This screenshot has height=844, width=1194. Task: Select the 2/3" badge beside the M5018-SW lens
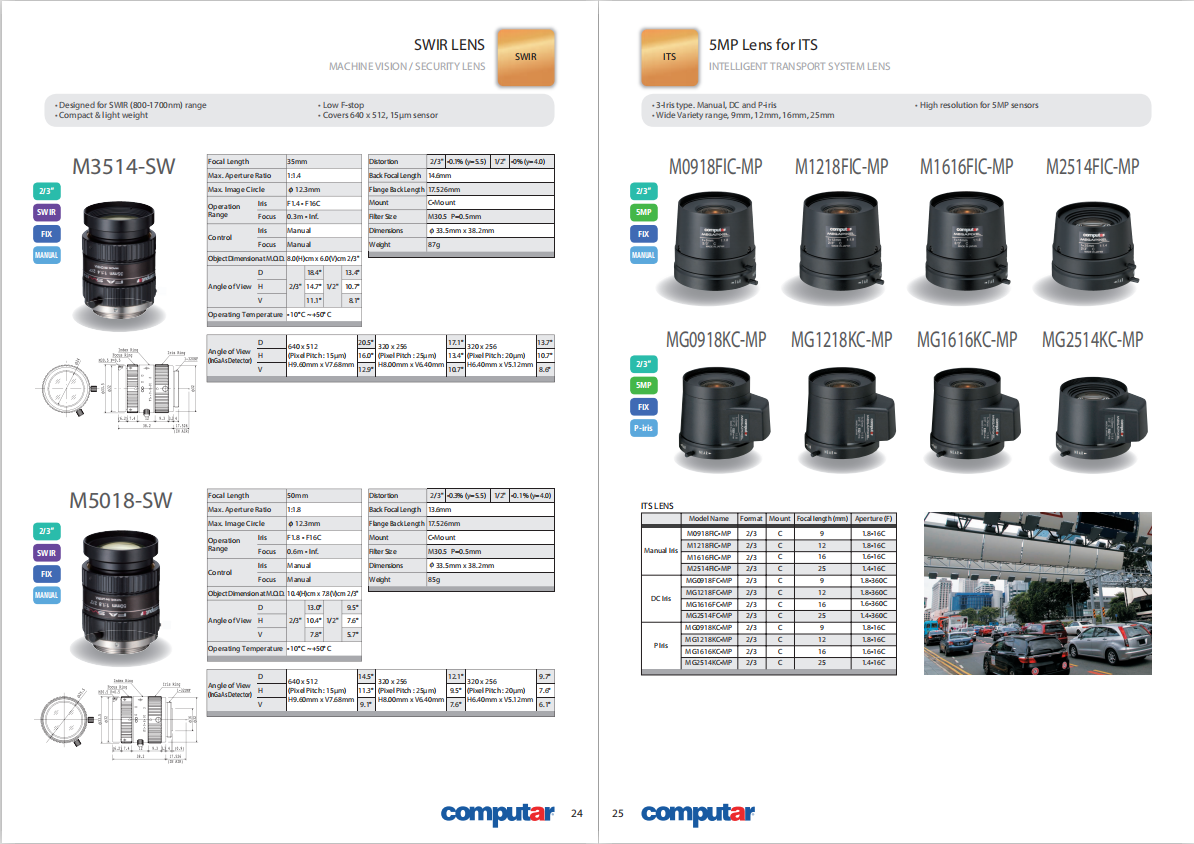(x=46, y=531)
